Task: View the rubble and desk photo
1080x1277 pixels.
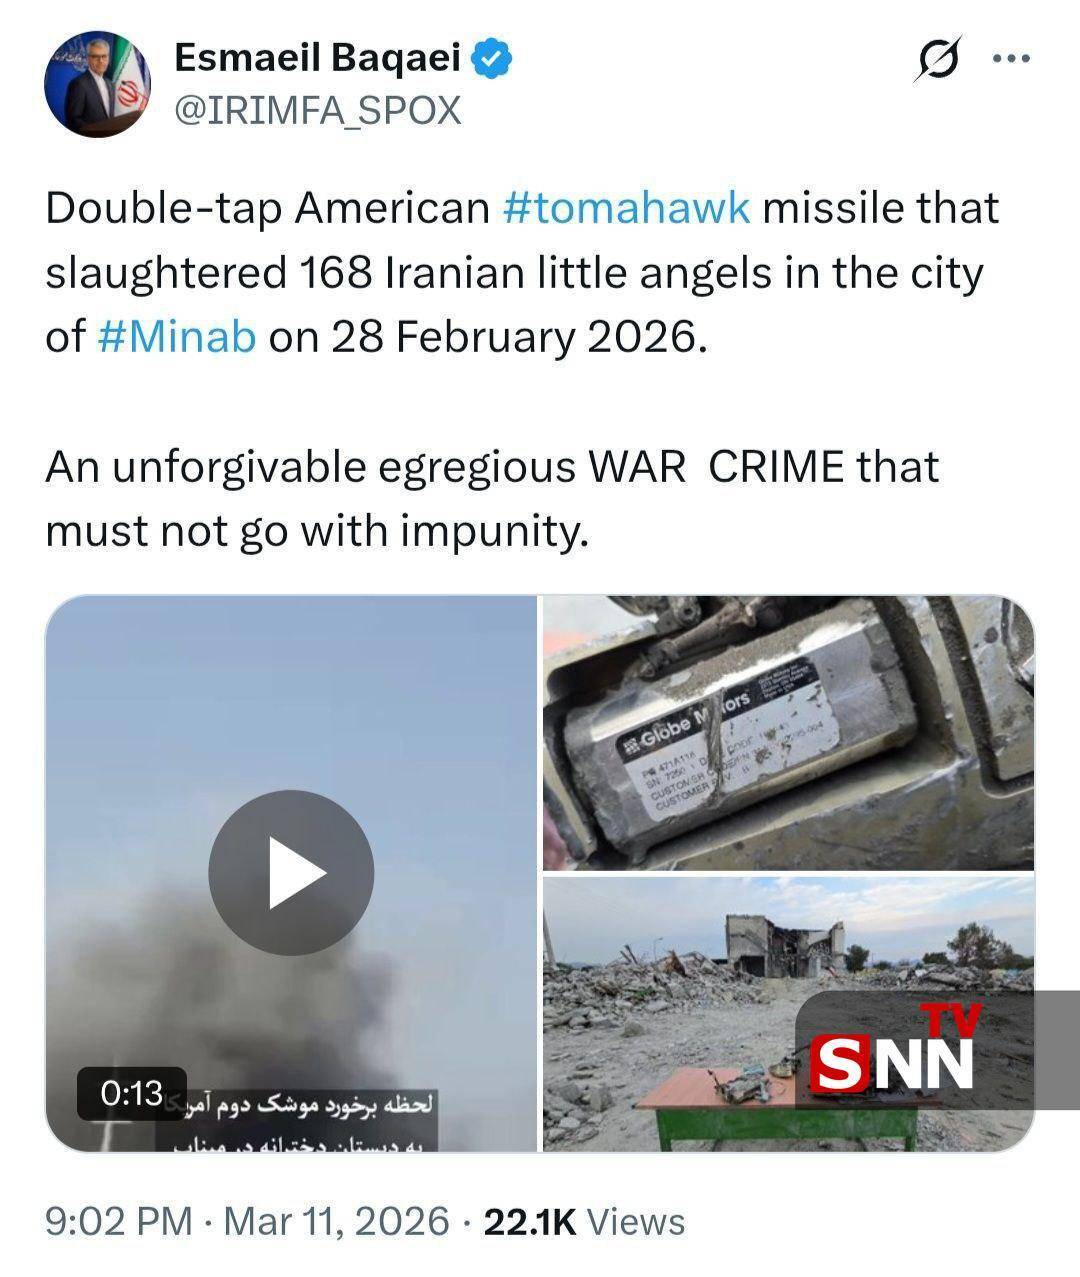Action: 788,1014
